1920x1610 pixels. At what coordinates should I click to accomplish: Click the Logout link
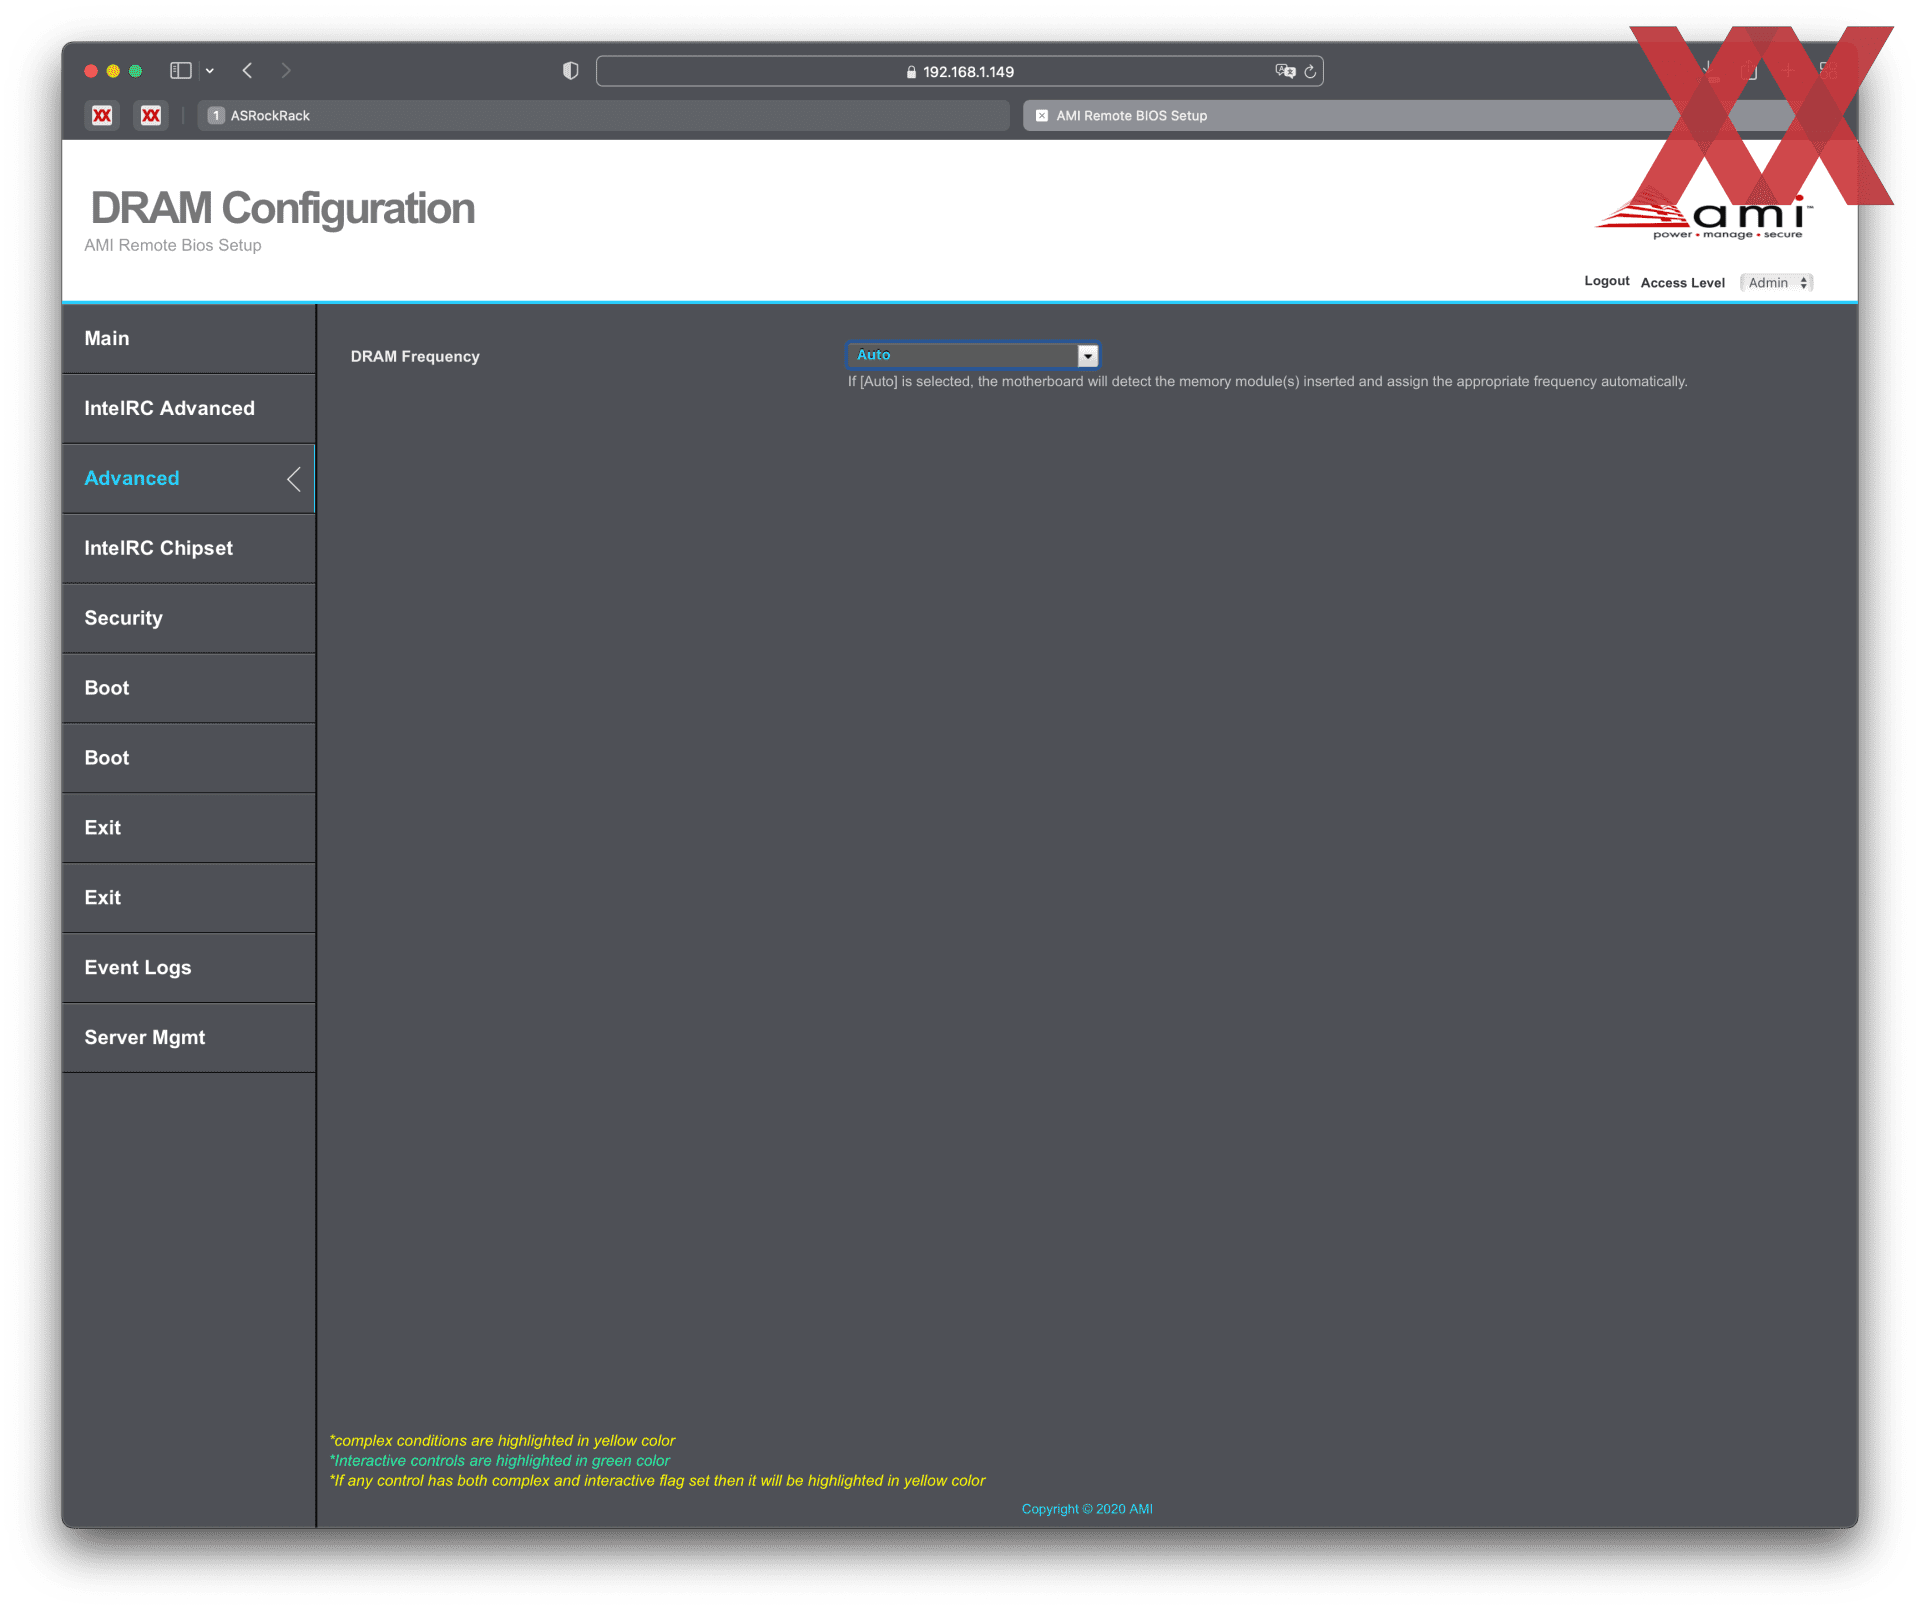pyautogui.click(x=1606, y=281)
